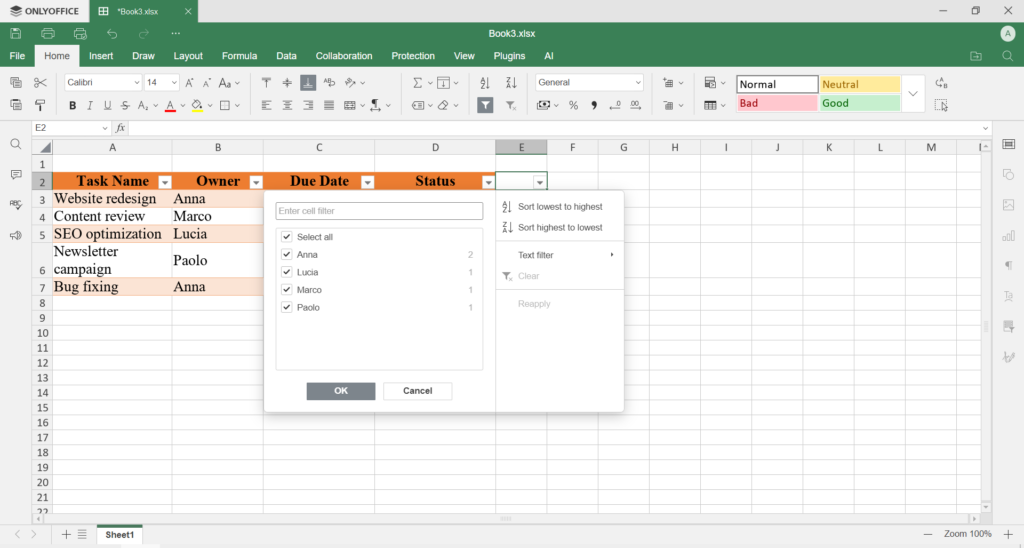
Task: Click the Enter cell filter search field
Action: 379,211
